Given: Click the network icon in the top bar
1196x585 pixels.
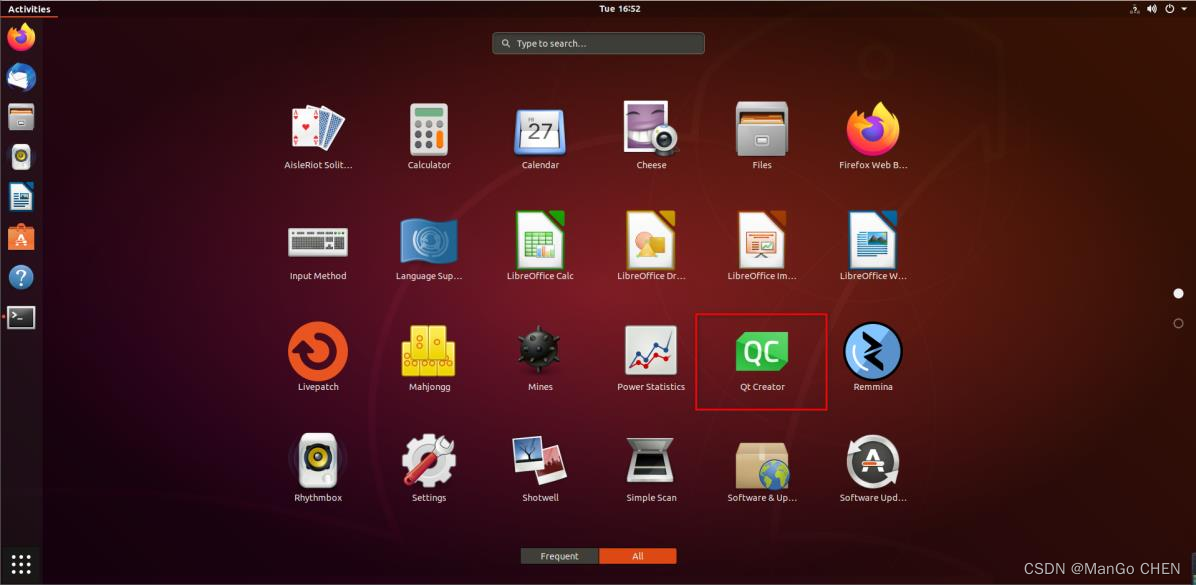Looking at the screenshot, I should pyautogui.click(x=1133, y=9).
